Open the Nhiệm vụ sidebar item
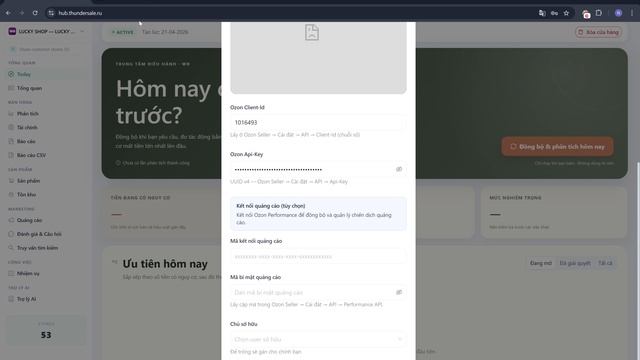Viewport: 640px width, 360px height. point(46,273)
